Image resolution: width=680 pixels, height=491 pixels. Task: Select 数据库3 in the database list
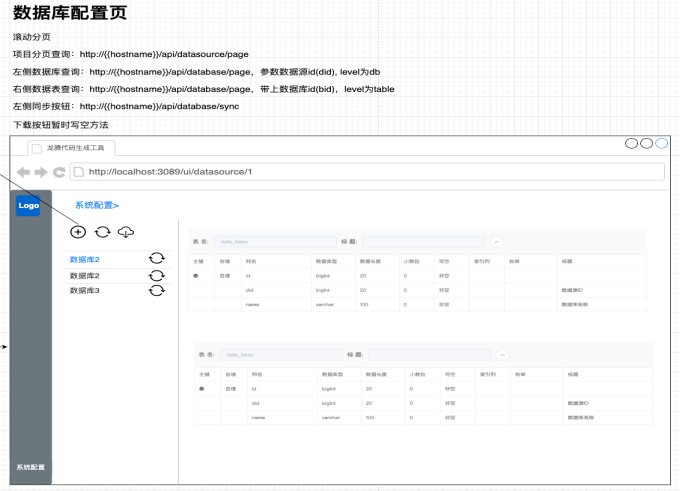tap(85, 291)
